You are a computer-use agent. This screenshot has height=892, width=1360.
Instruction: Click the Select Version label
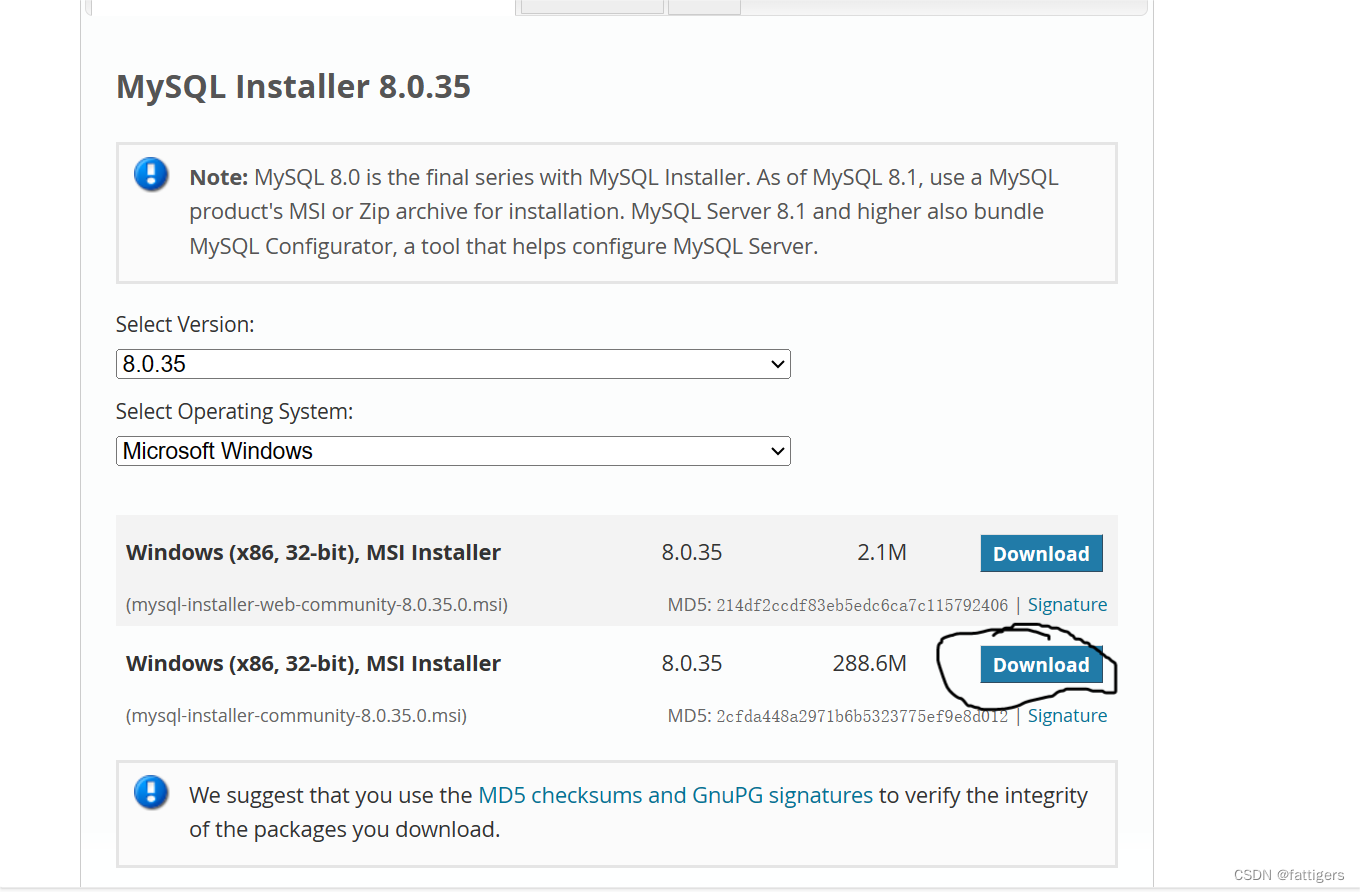185,325
